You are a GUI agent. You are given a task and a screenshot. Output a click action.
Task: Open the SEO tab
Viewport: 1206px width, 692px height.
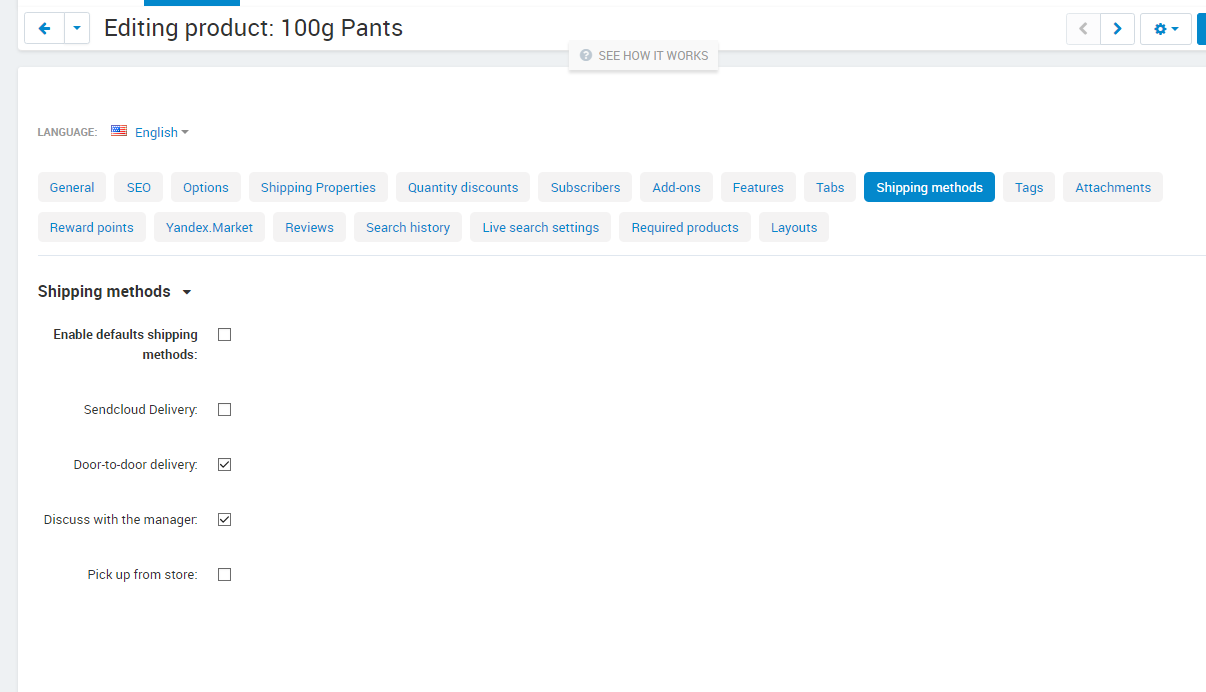(x=139, y=187)
